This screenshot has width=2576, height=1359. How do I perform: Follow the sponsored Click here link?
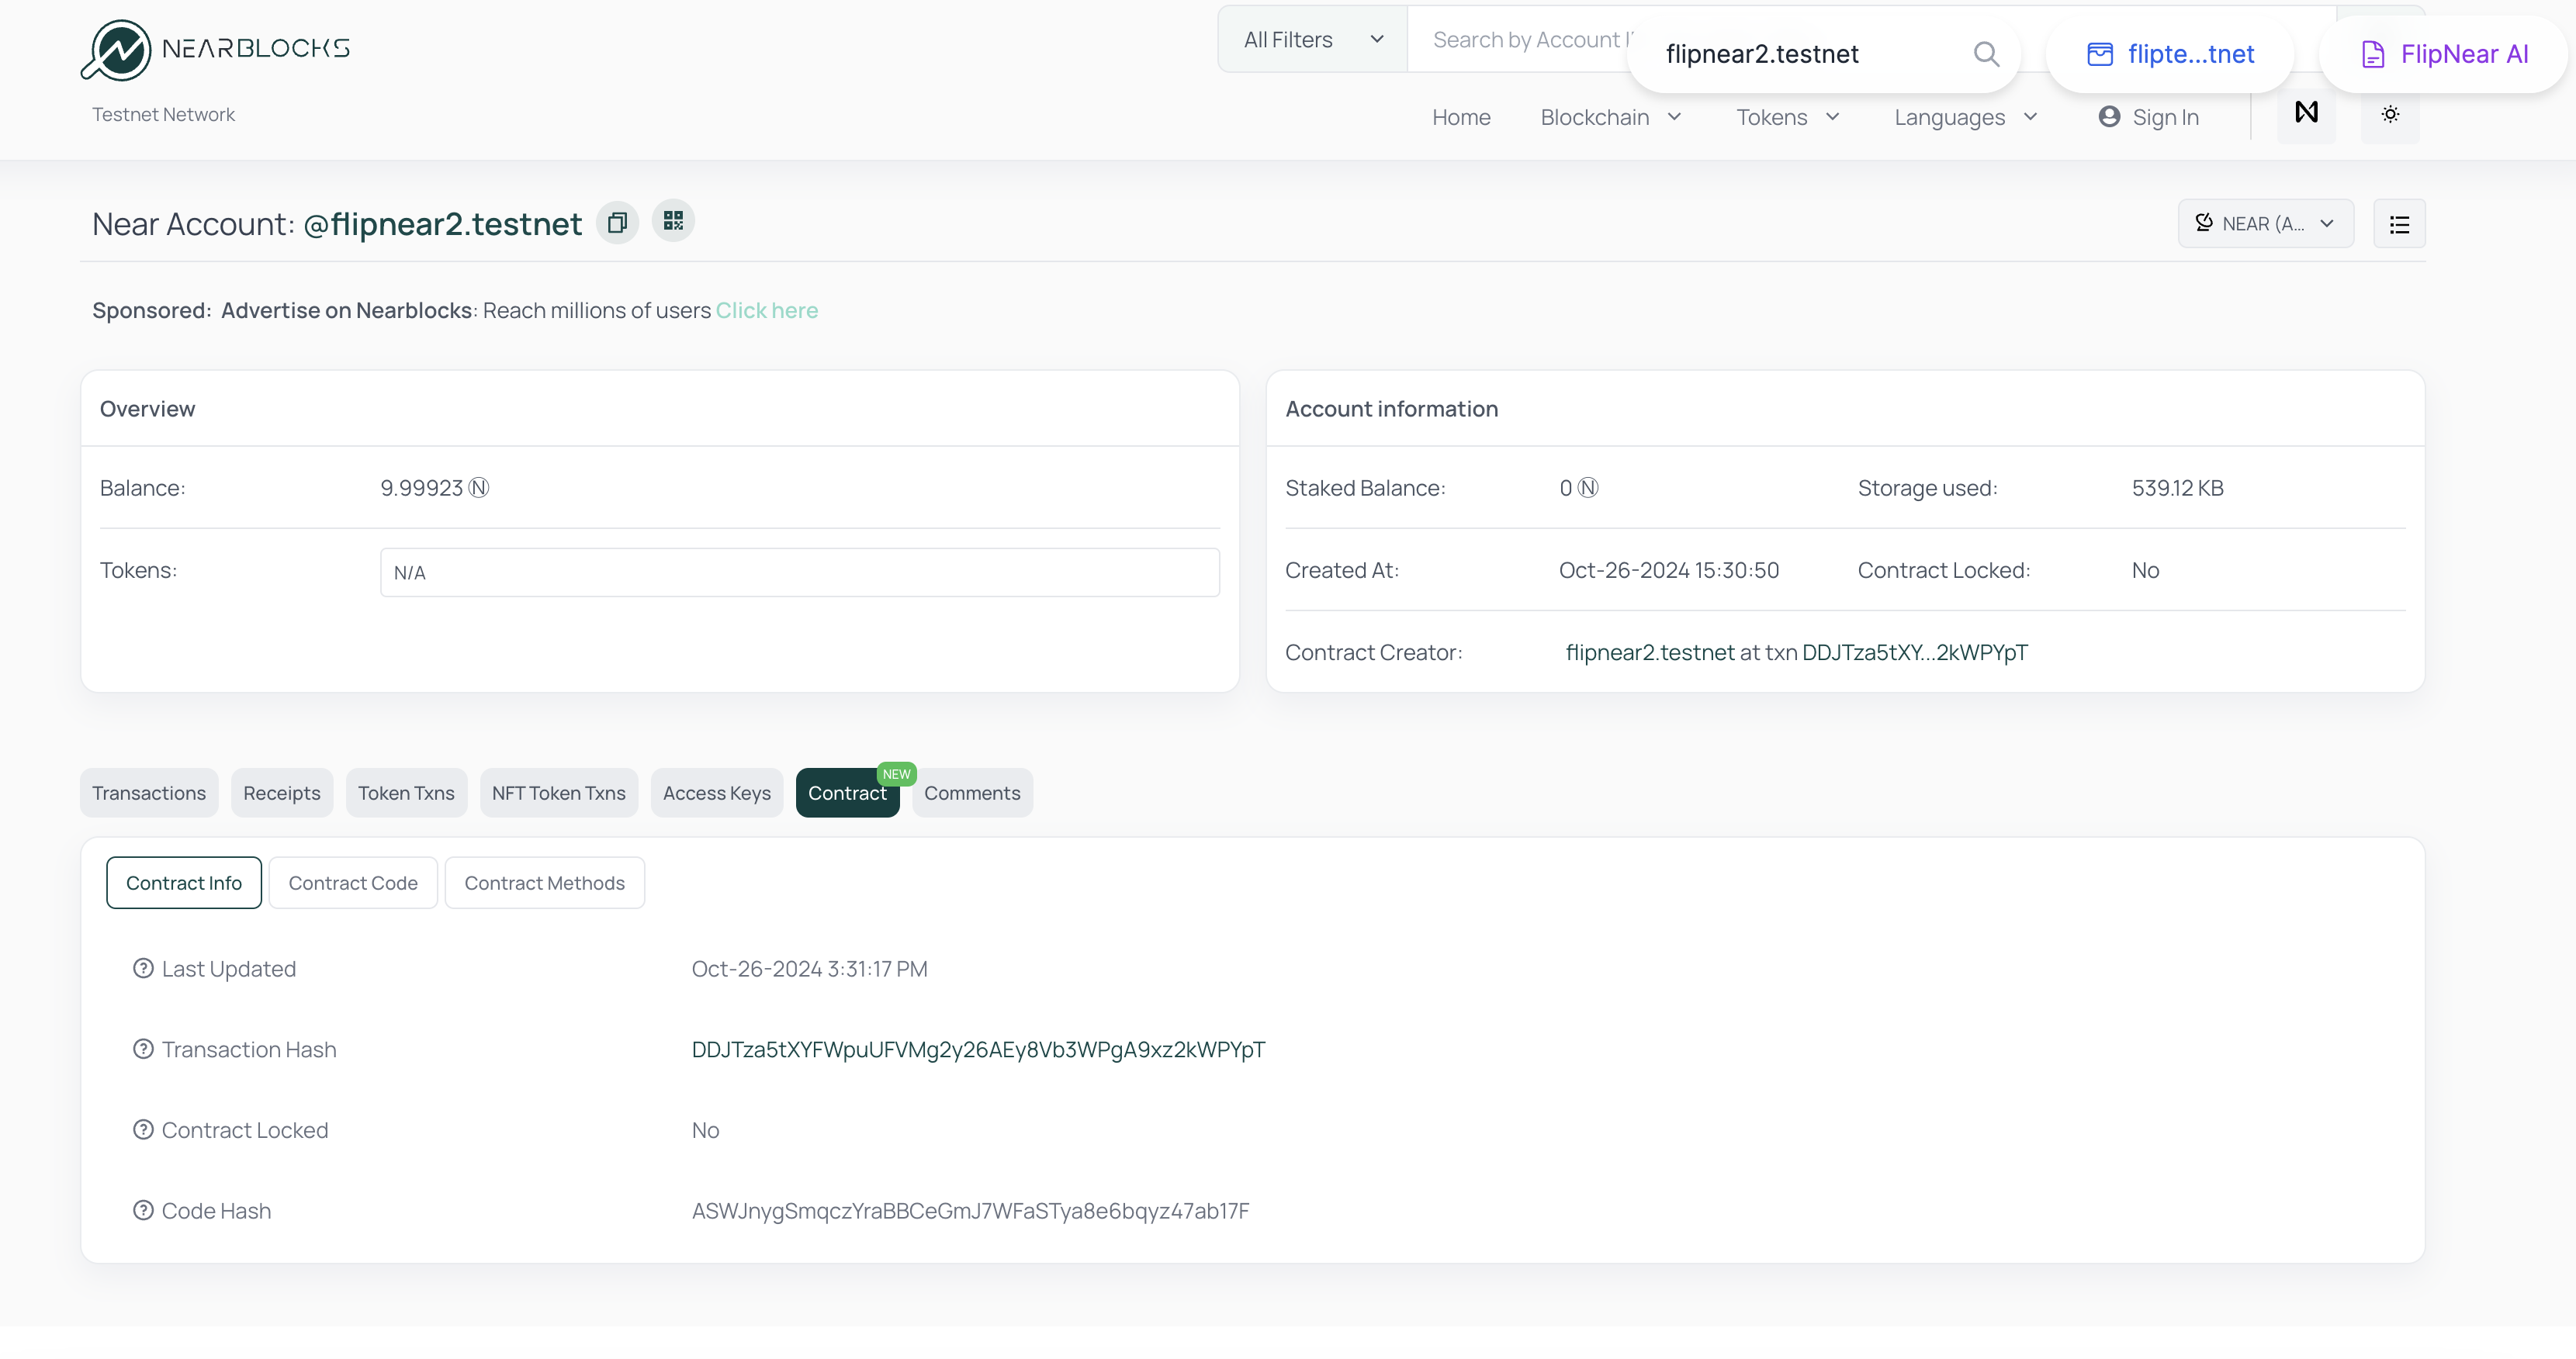(x=766, y=311)
